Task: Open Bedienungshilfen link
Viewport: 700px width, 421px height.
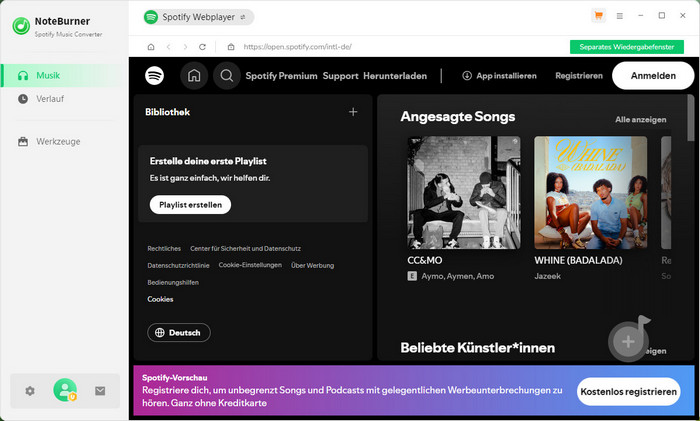Action: point(173,282)
